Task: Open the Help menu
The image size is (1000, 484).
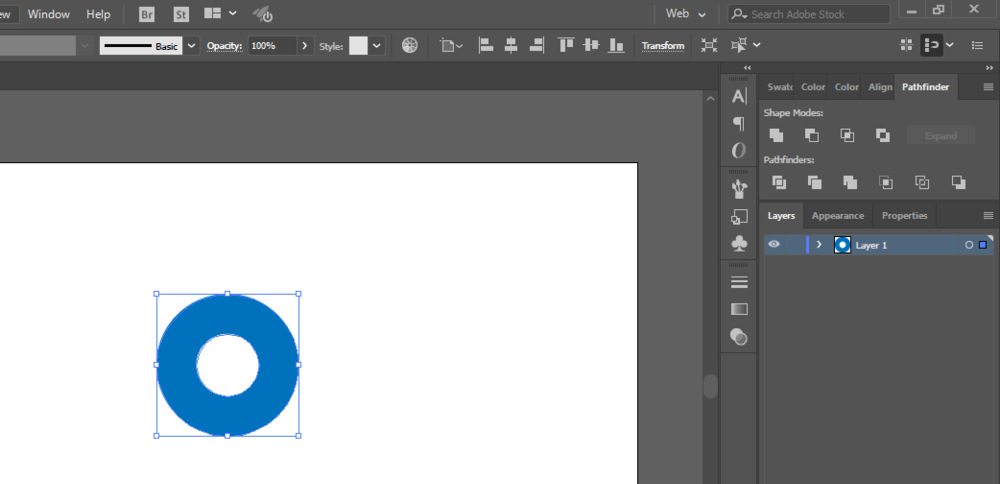Action: [98, 14]
